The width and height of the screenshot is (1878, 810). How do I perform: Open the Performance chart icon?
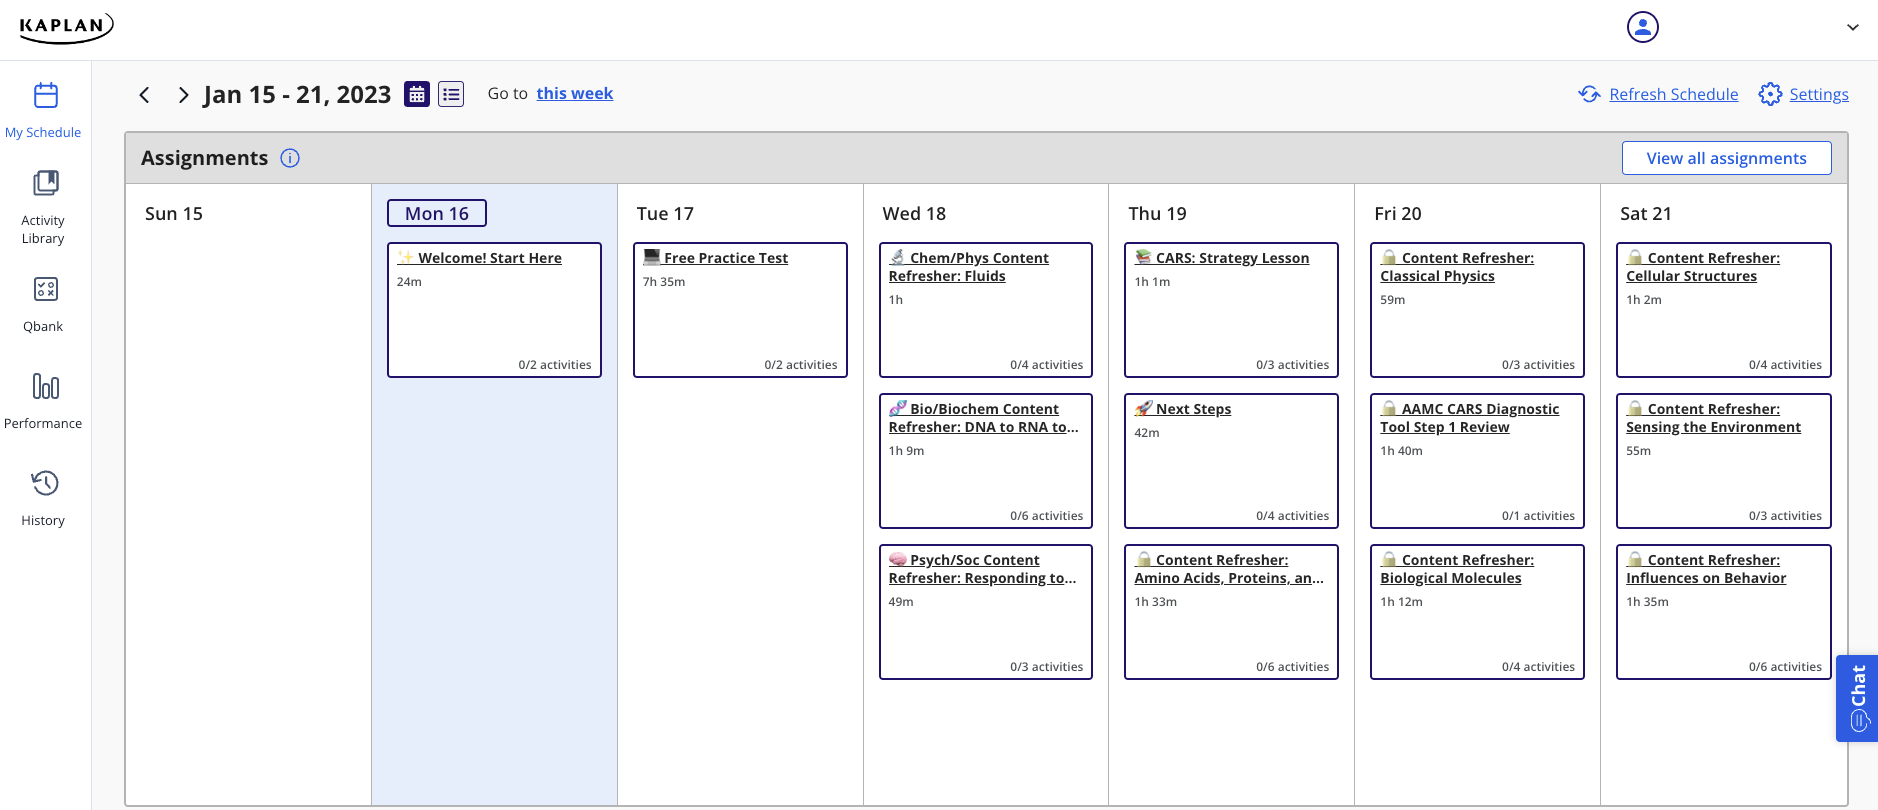point(45,386)
